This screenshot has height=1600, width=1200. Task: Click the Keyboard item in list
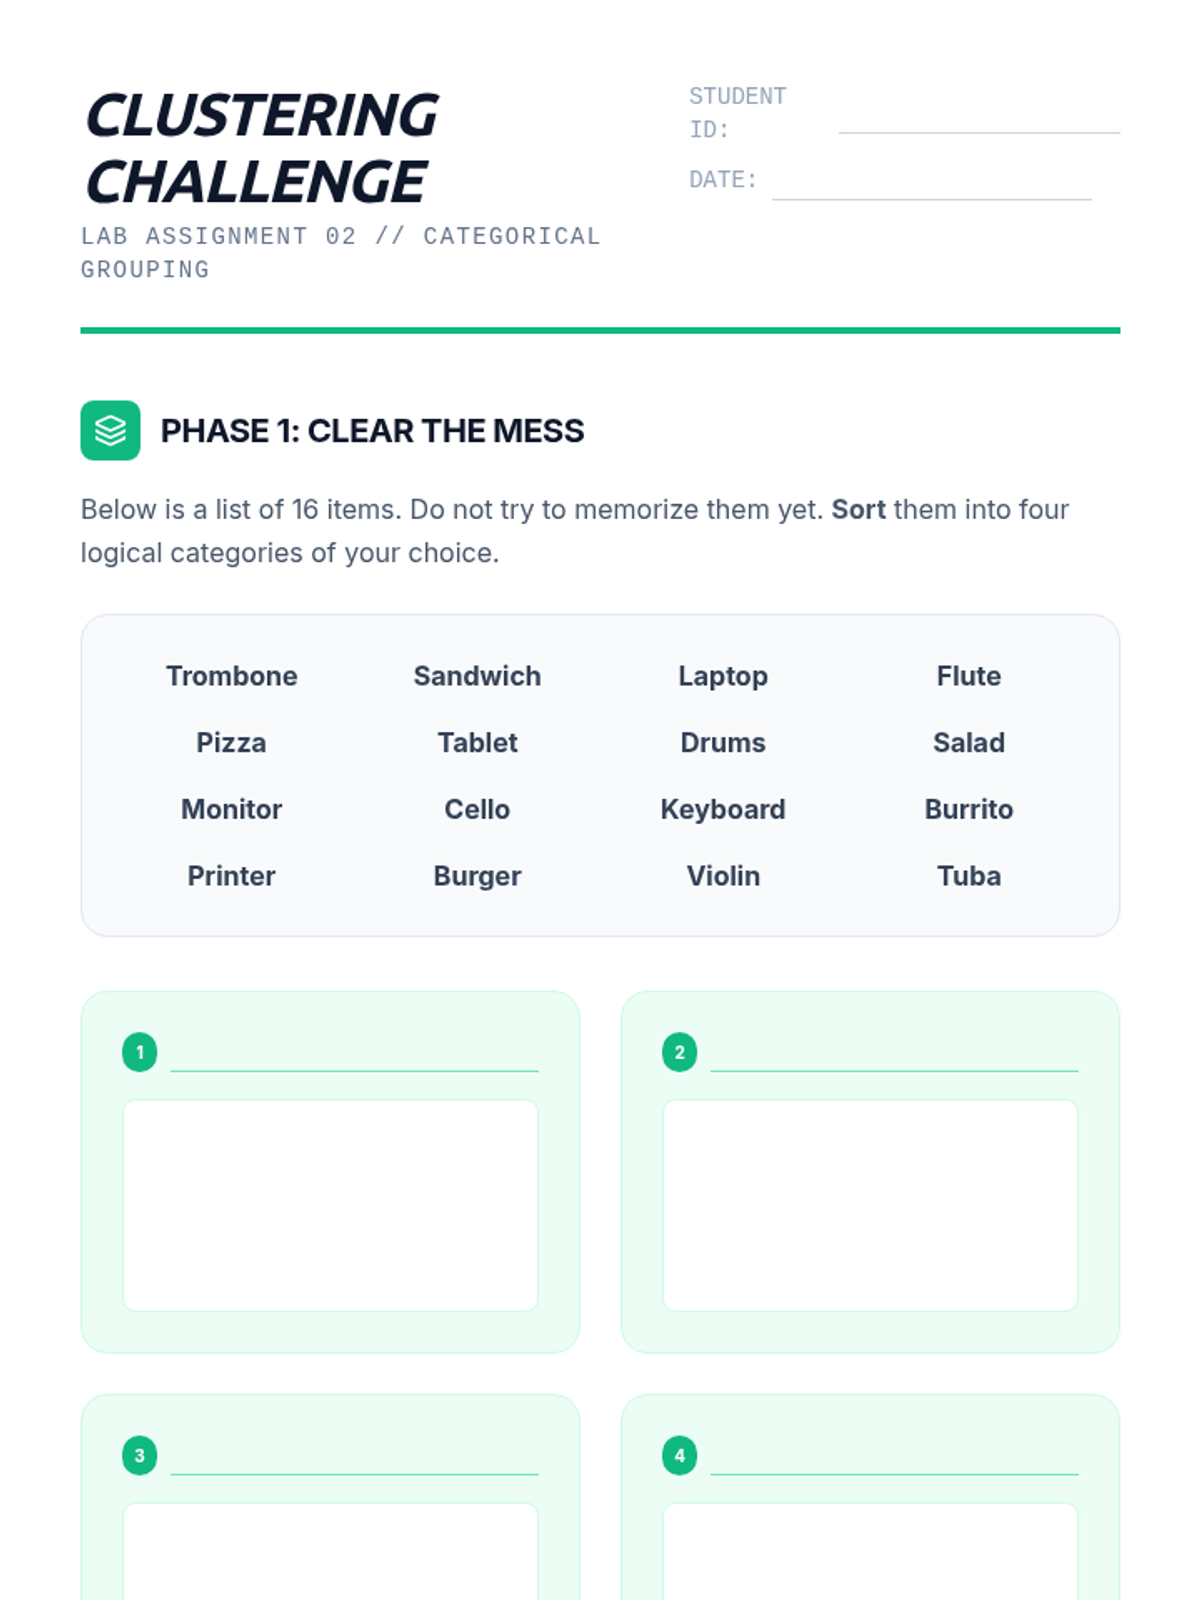click(x=723, y=809)
